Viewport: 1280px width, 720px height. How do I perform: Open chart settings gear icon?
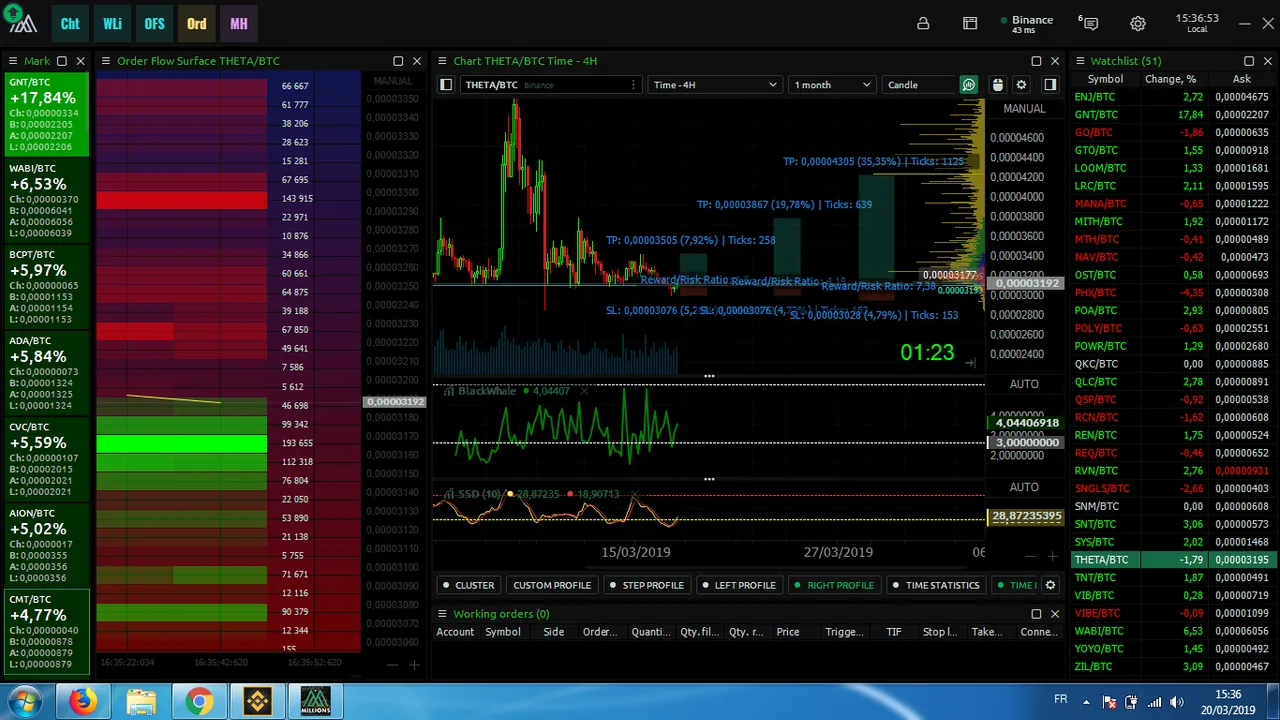click(1021, 85)
